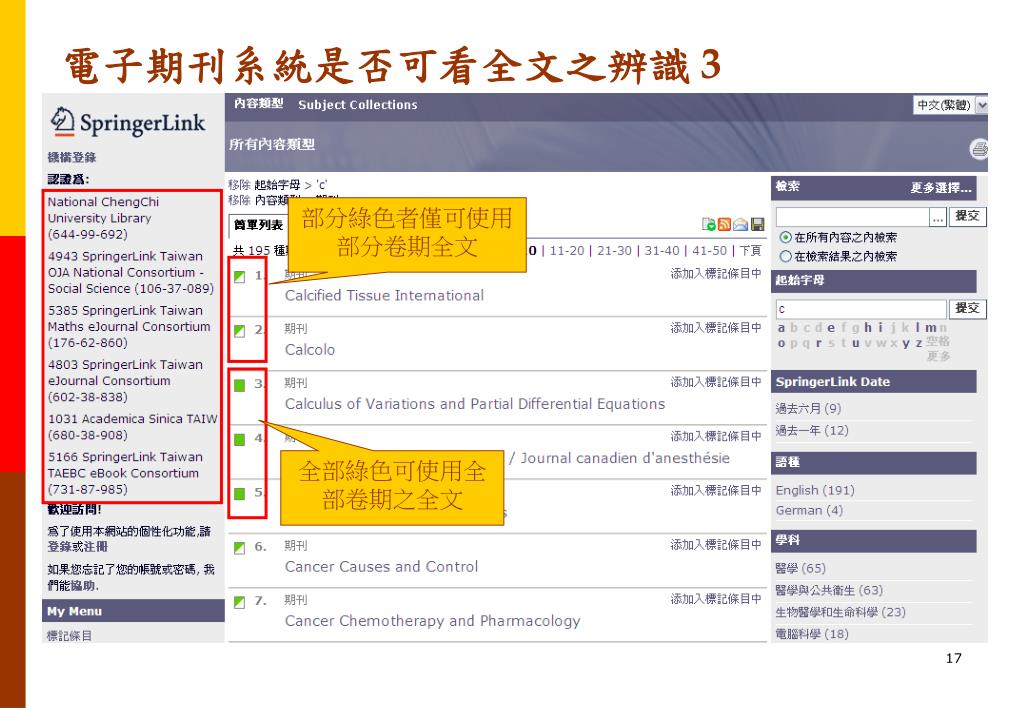Screen dimensions: 1023x708
Task: Click the floppy disk save icon
Action: [757, 224]
